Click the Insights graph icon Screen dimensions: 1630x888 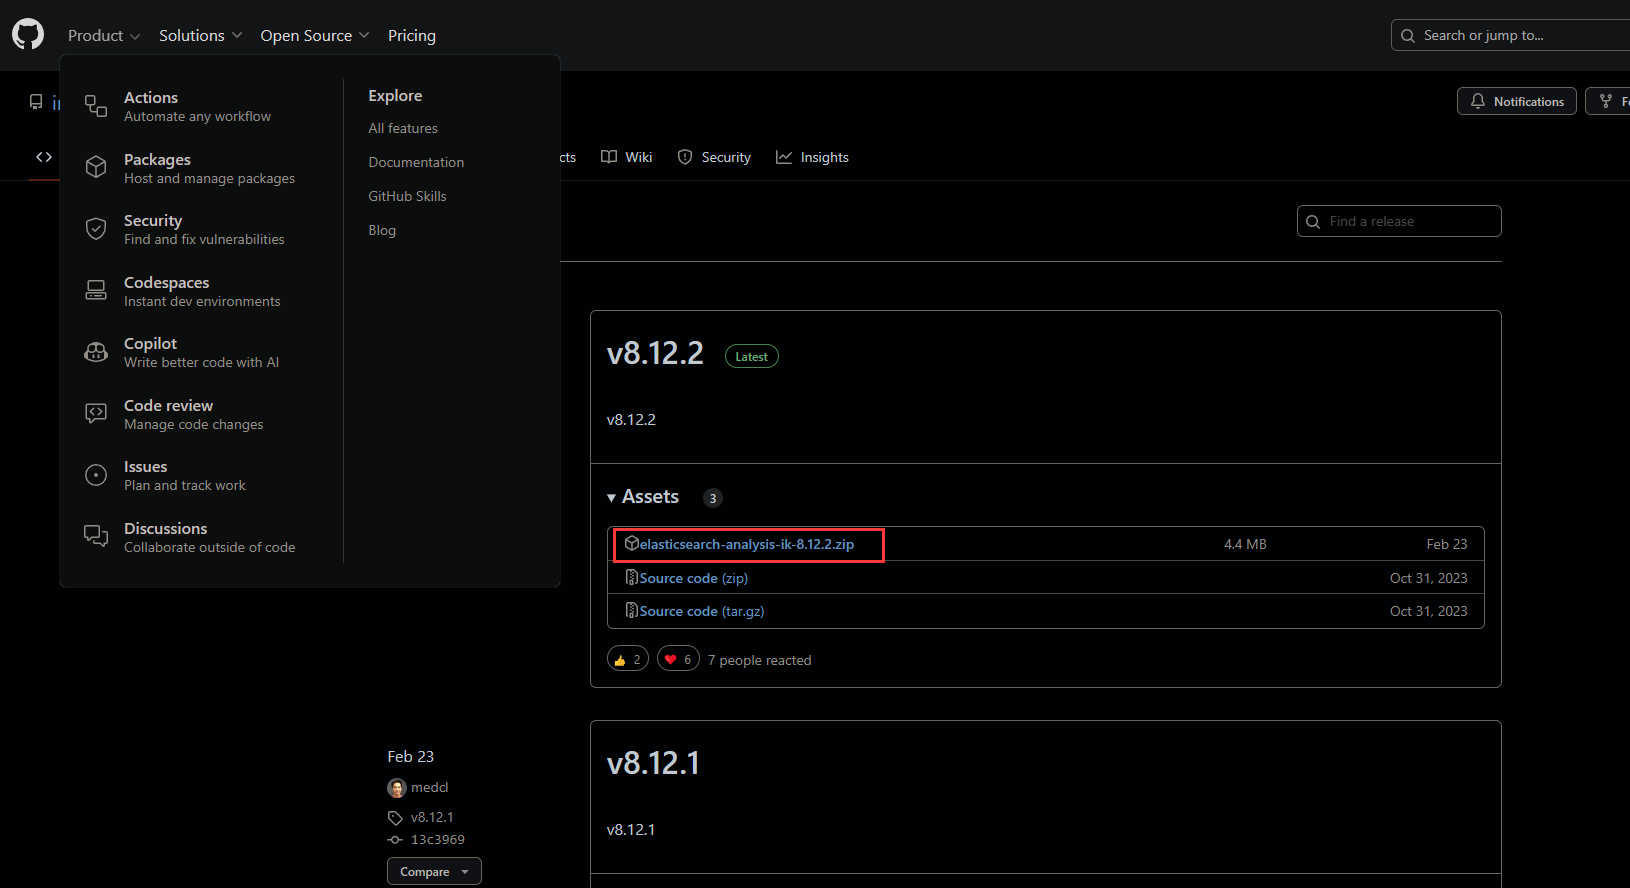point(784,157)
